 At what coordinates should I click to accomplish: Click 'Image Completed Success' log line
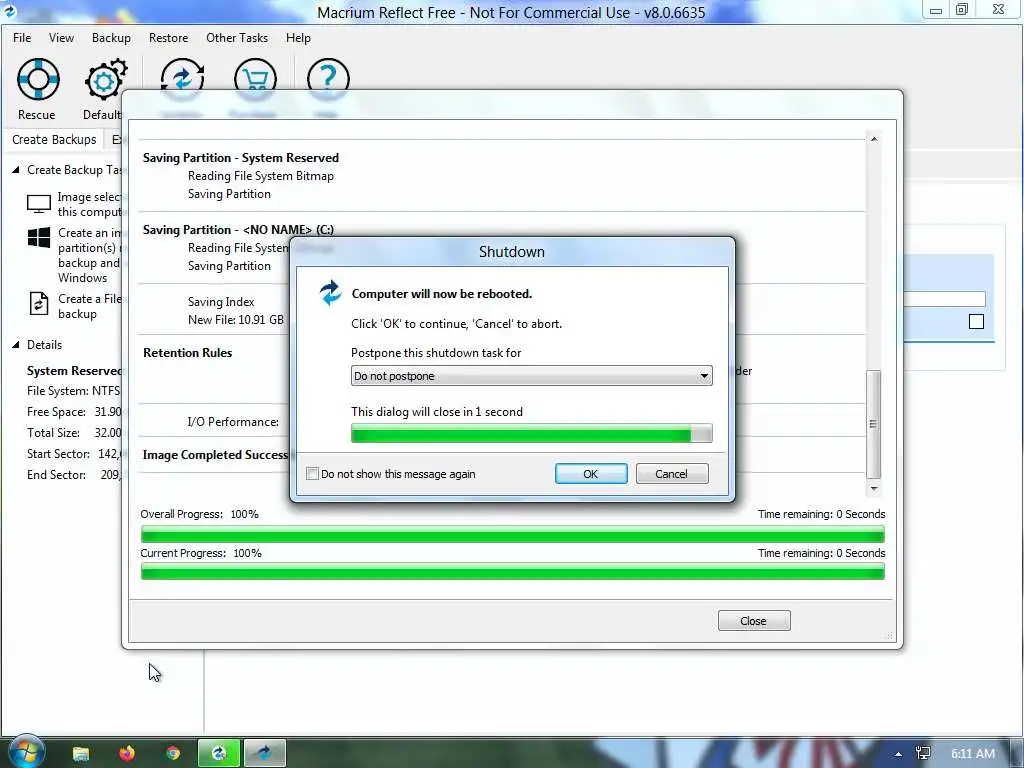[x=216, y=455]
